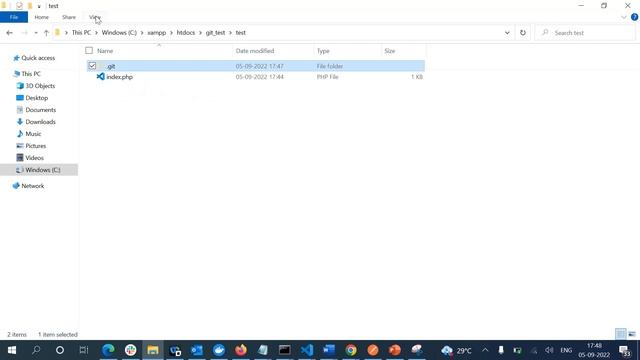Show hidden system tray icons

pyautogui.click(x=485, y=350)
